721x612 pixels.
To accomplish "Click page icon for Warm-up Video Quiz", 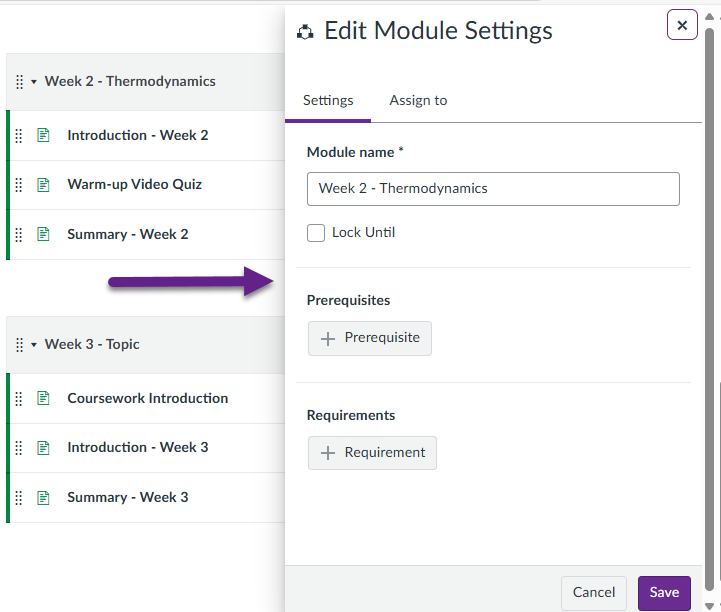I will (43, 184).
